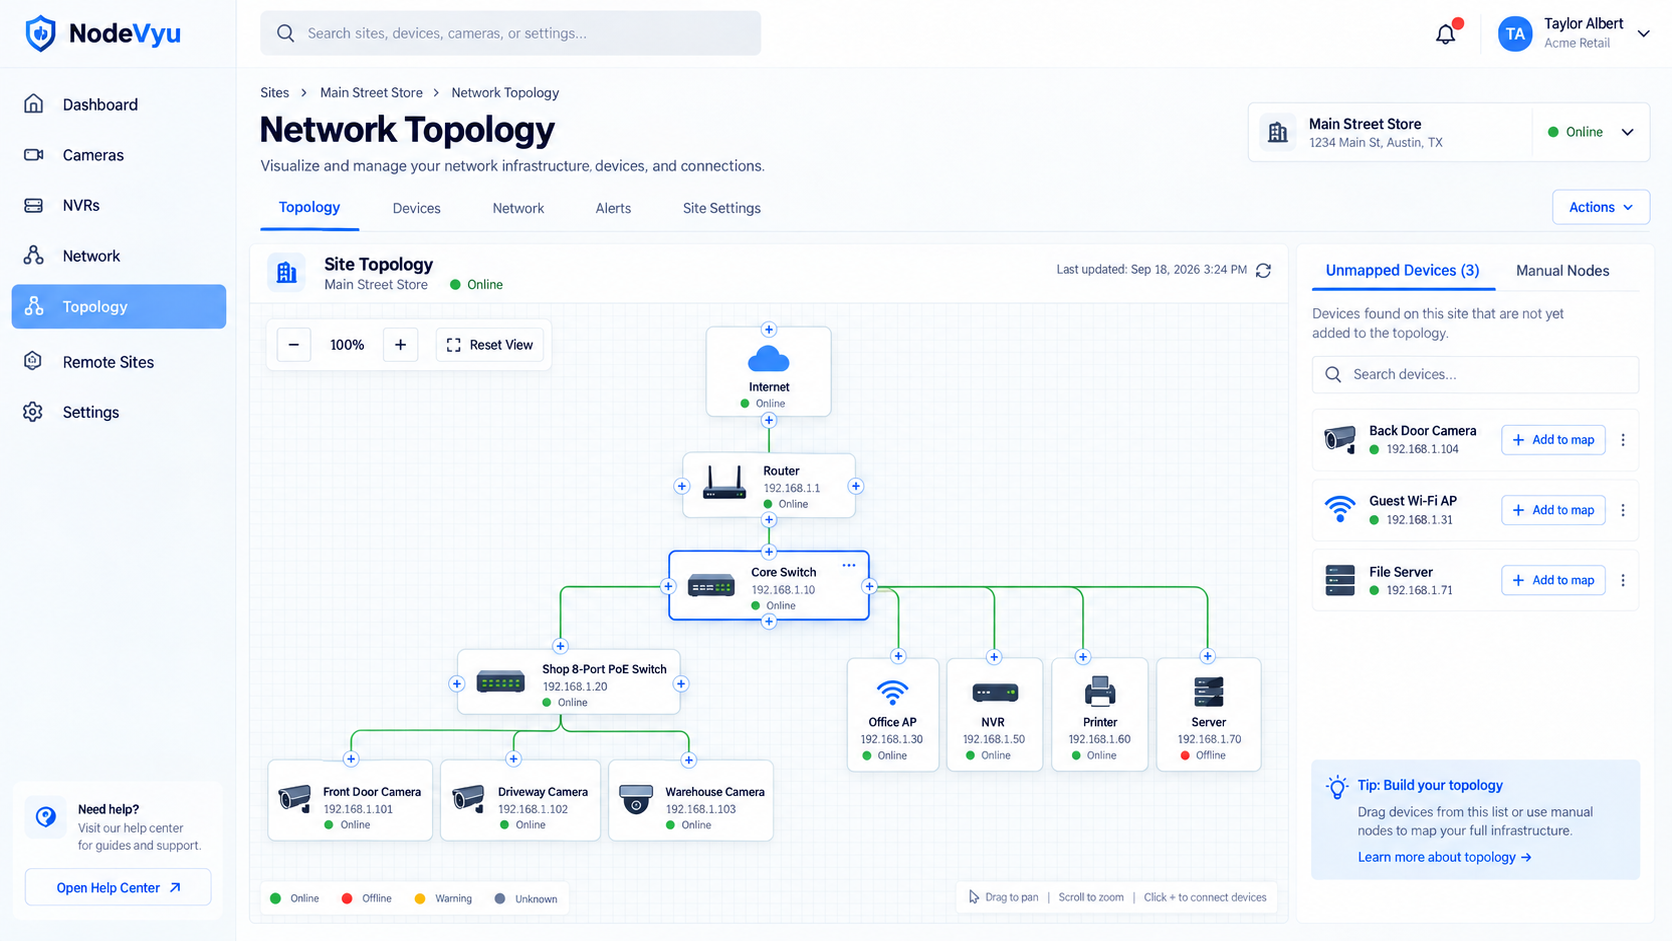Zoom in with the plus button
Viewport: 1672px width, 941px height.
pyautogui.click(x=400, y=345)
